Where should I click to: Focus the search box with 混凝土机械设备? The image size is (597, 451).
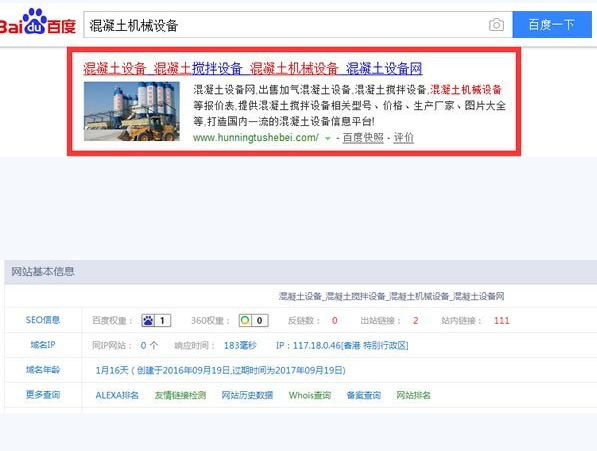click(285, 25)
